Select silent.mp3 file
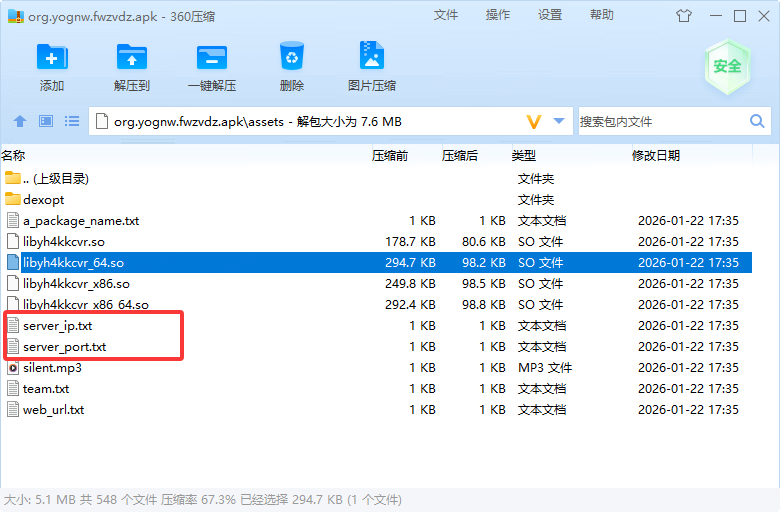Image resolution: width=780 pixels, height=512 pixels. (376, 368)
